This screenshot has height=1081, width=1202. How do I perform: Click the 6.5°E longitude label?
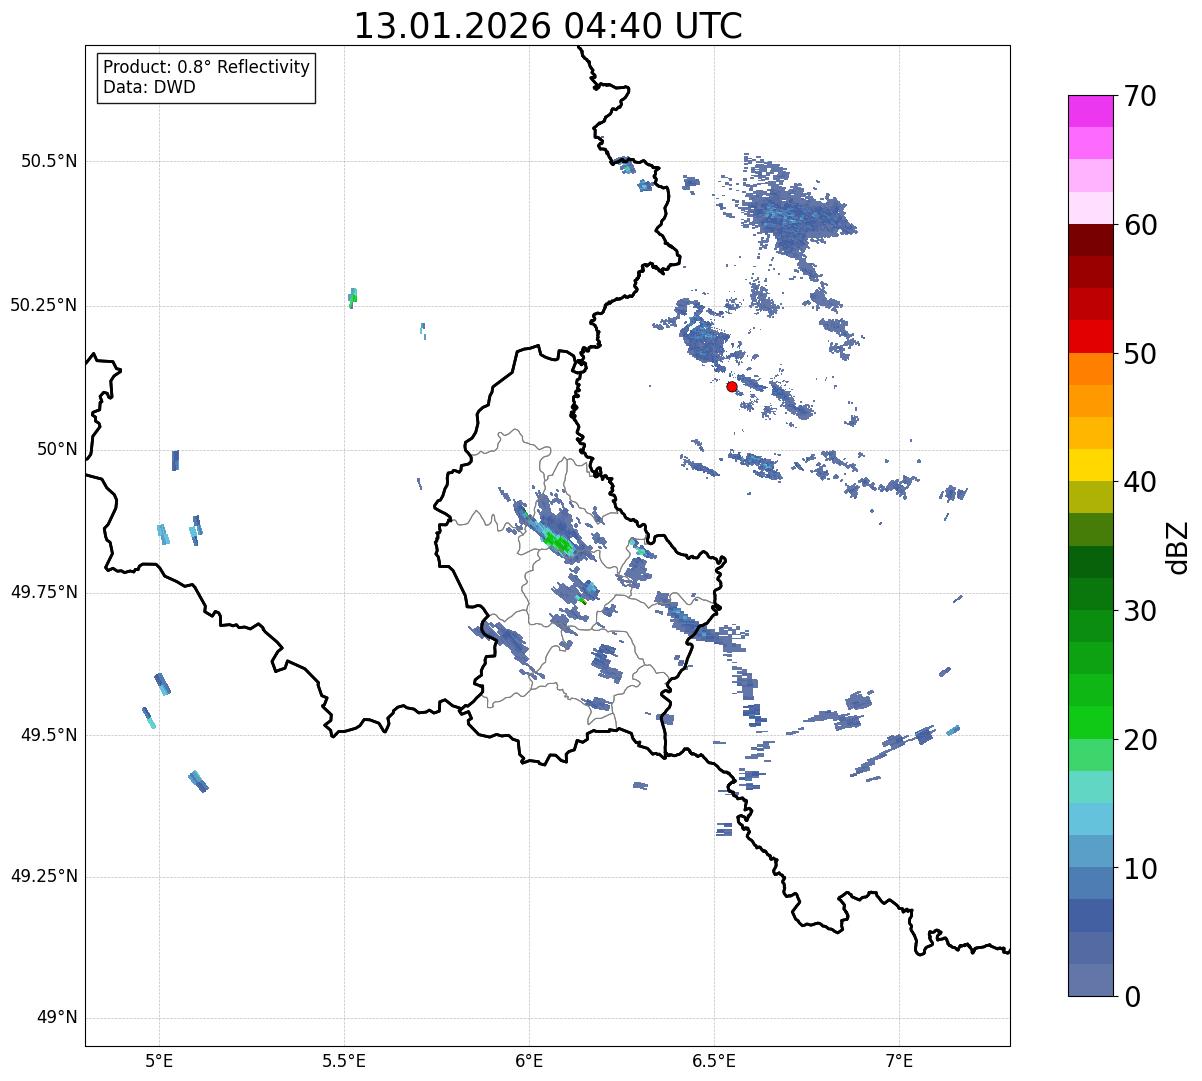[714, 1061]
